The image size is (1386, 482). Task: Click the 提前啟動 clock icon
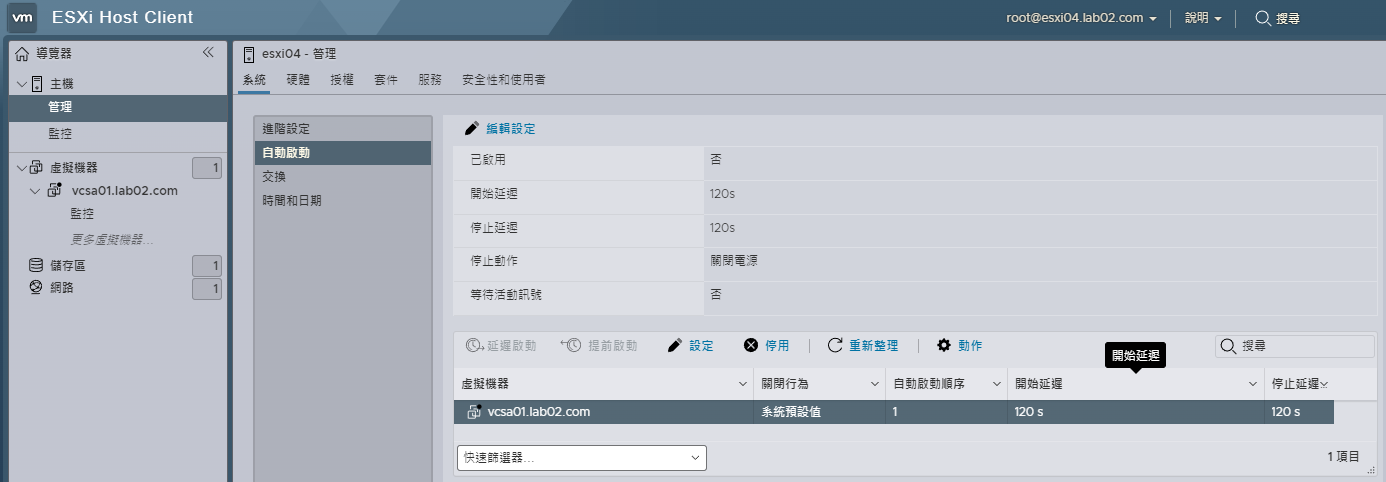point(571,345)
